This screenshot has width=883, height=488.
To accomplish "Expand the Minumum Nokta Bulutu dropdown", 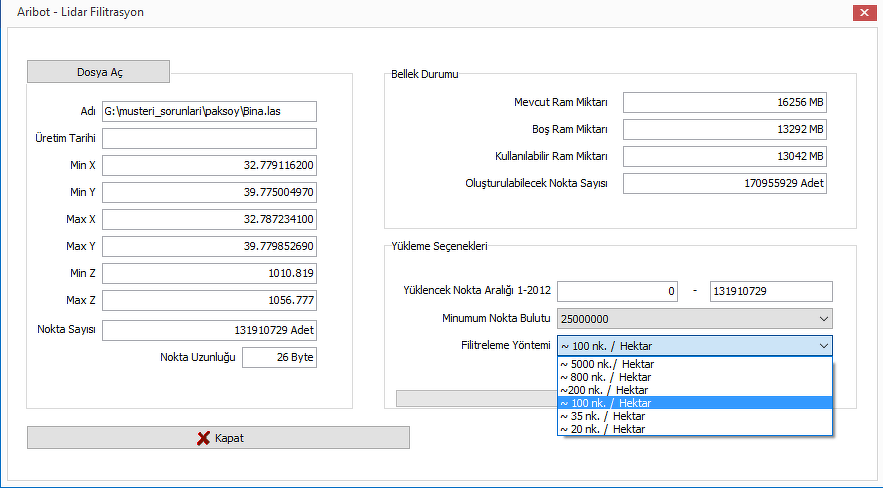I will [823, 318].
